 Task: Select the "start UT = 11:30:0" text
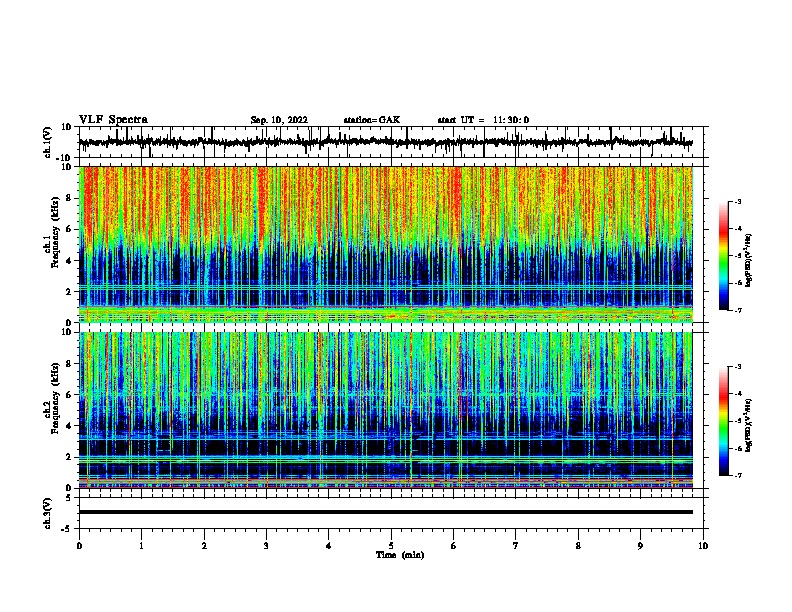click(x=483, y=120)
